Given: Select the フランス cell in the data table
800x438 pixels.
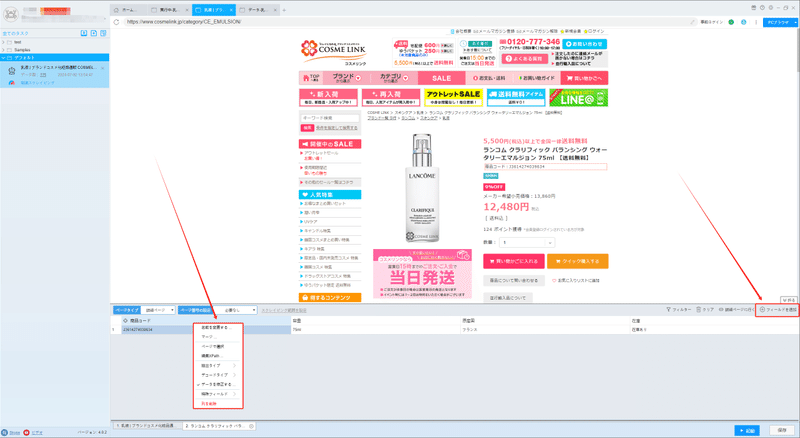Looking at the screenshot, I should click(545, 330).
